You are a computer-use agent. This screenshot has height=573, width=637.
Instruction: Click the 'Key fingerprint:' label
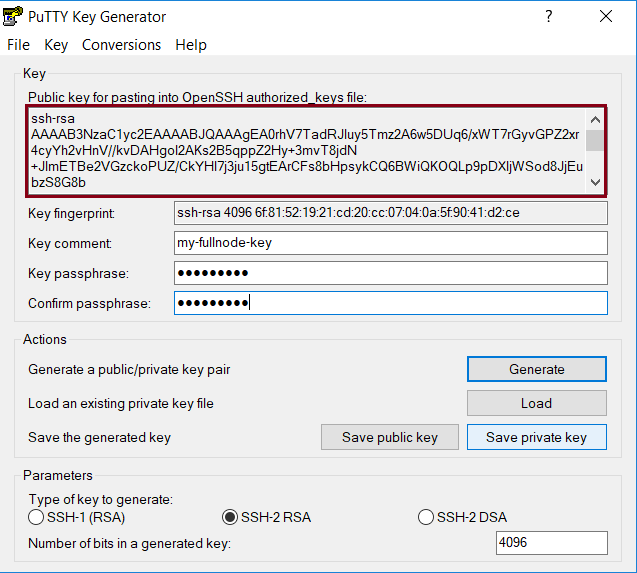tap(71, 213)
